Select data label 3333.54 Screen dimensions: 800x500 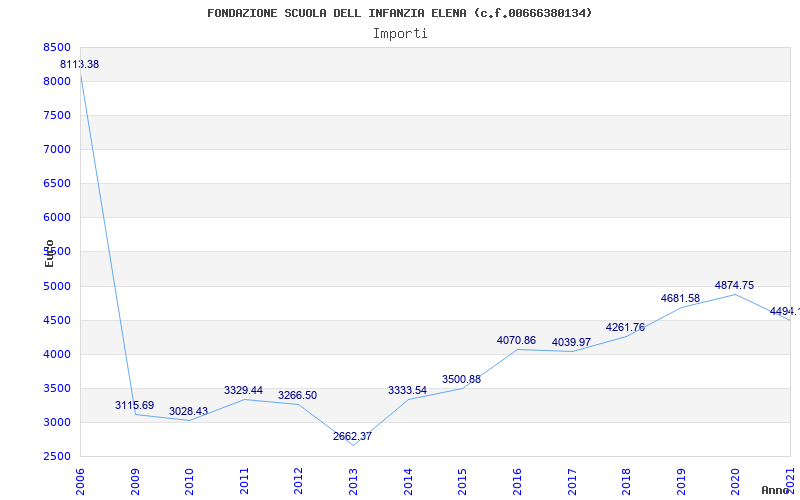[x=407, y=390]
